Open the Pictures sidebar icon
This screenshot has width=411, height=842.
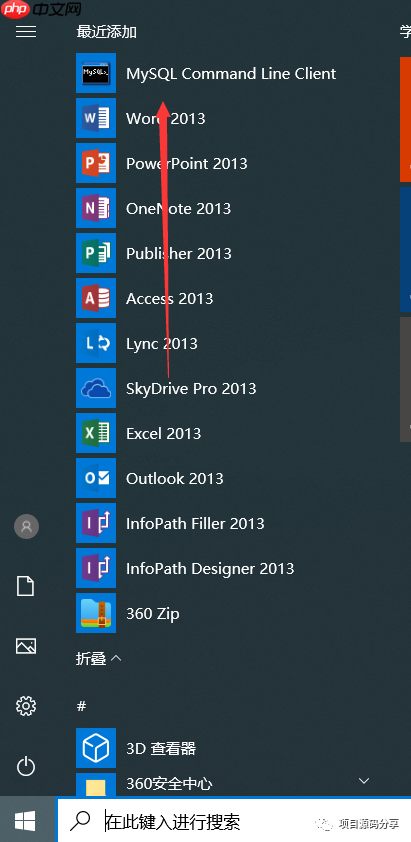coord(26,645)
